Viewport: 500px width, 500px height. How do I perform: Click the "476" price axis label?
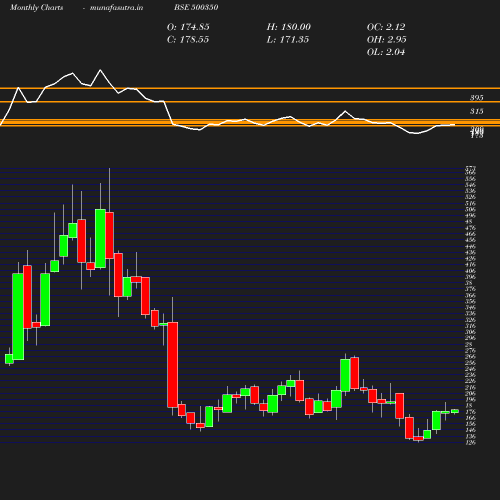tap(470, 228)
